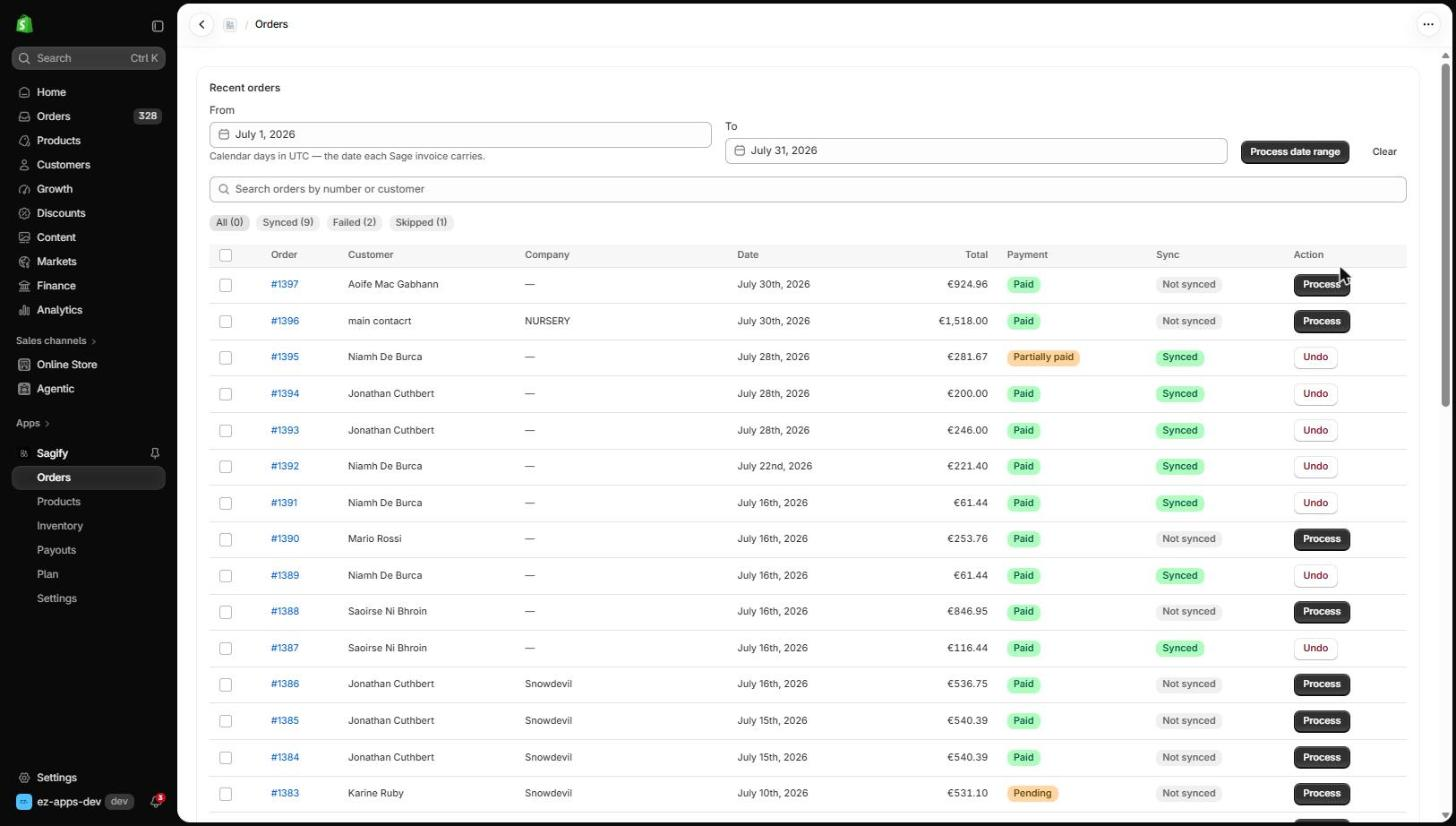
Task: Go back using the back arrow
Action: point(201,25)
